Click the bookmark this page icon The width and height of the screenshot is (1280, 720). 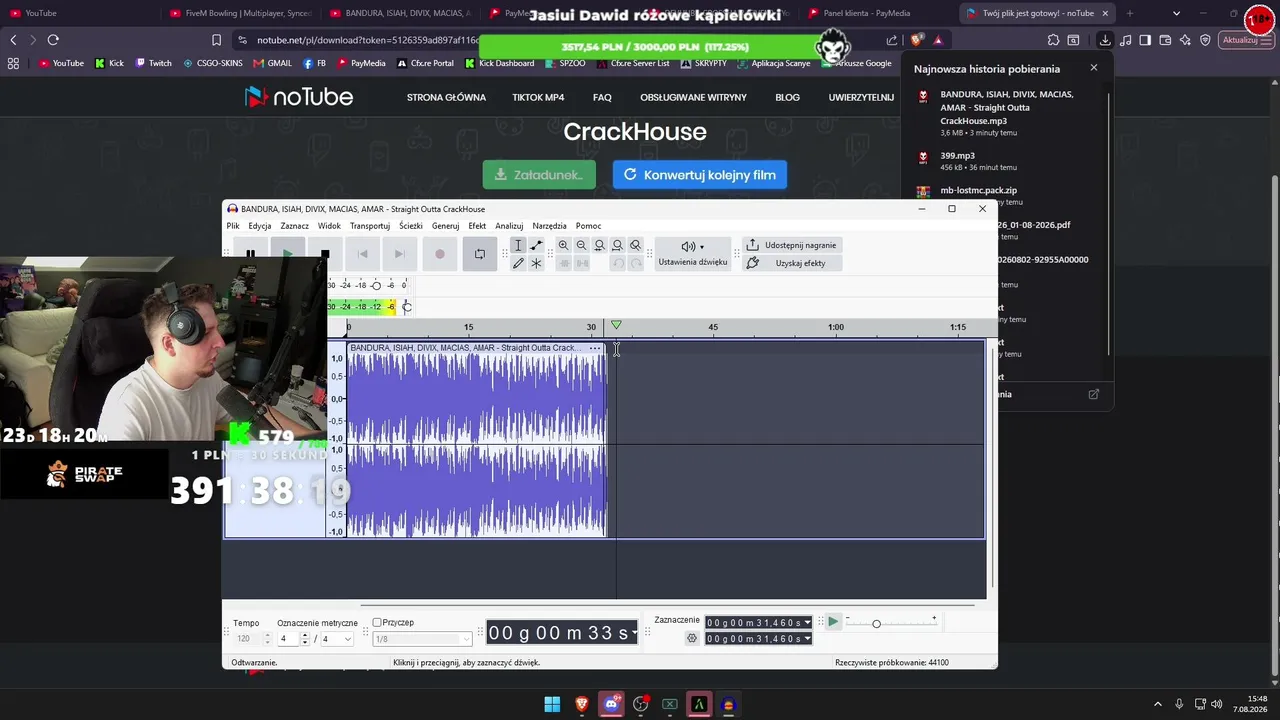pyautogui.click(x=216, y=40)
